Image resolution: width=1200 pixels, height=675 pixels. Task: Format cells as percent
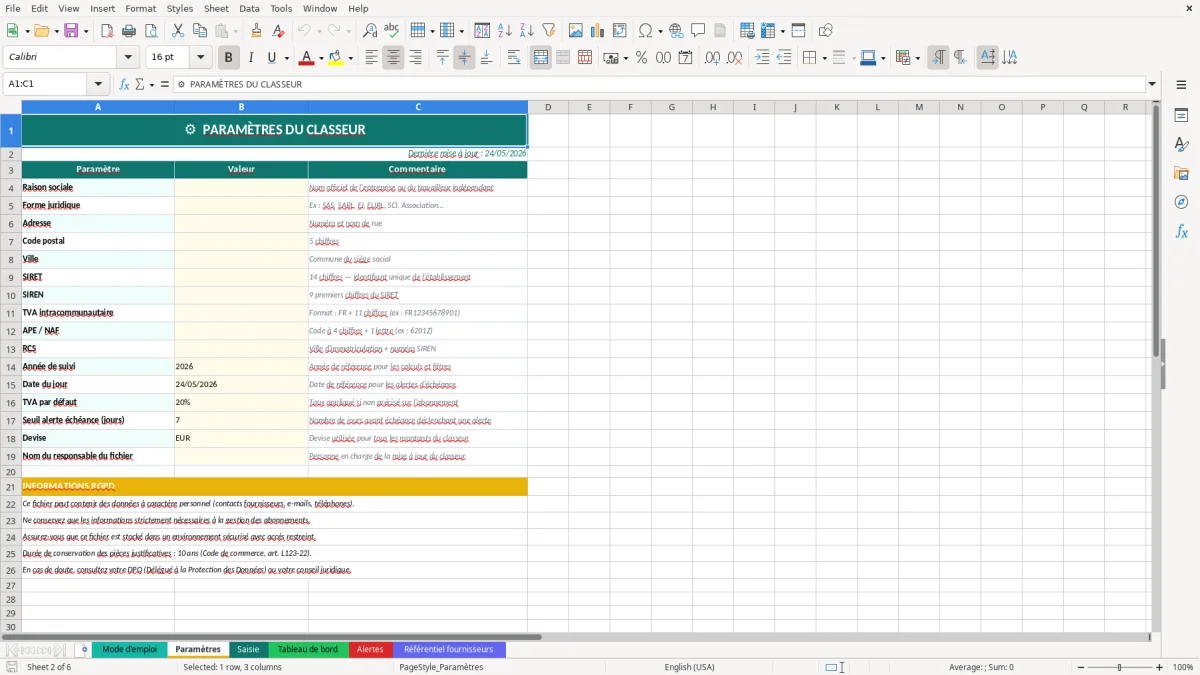point(641,58)
